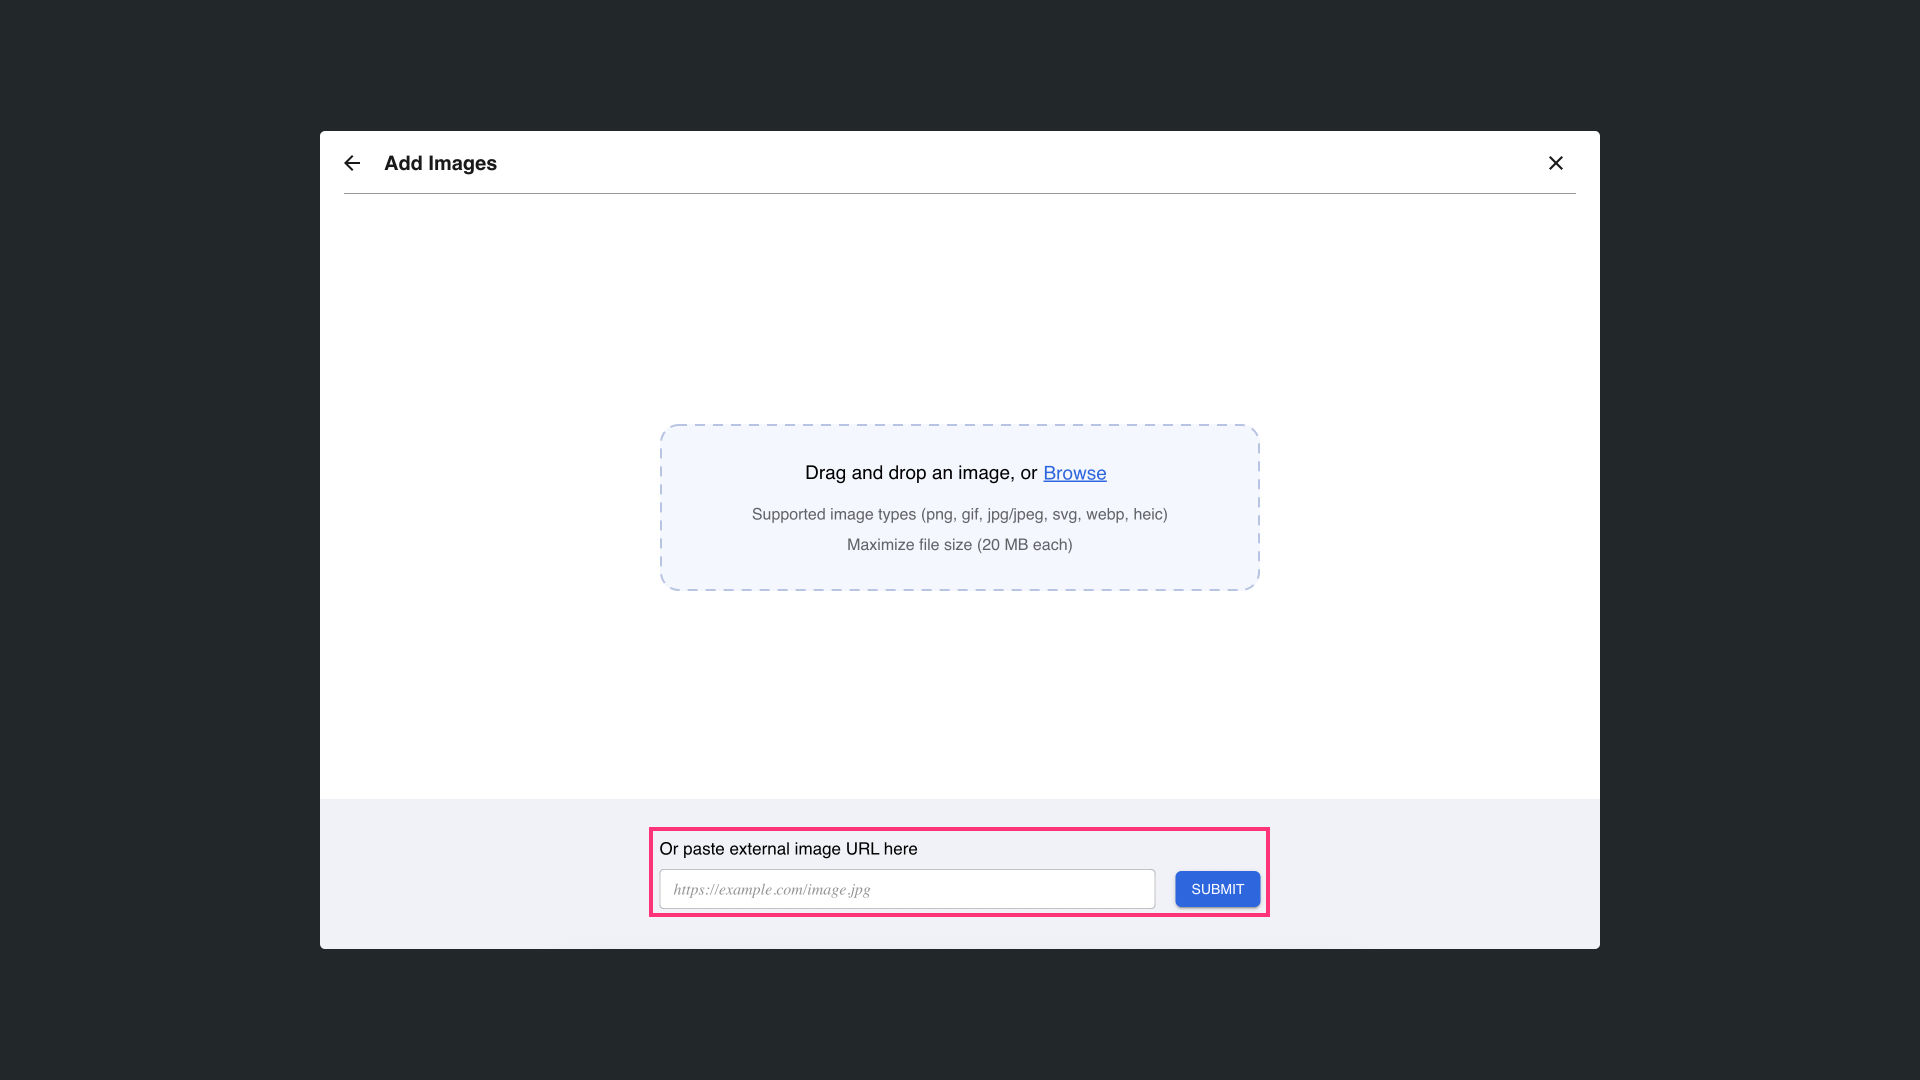Click empty white space above the drop zone

pos(960,310)
